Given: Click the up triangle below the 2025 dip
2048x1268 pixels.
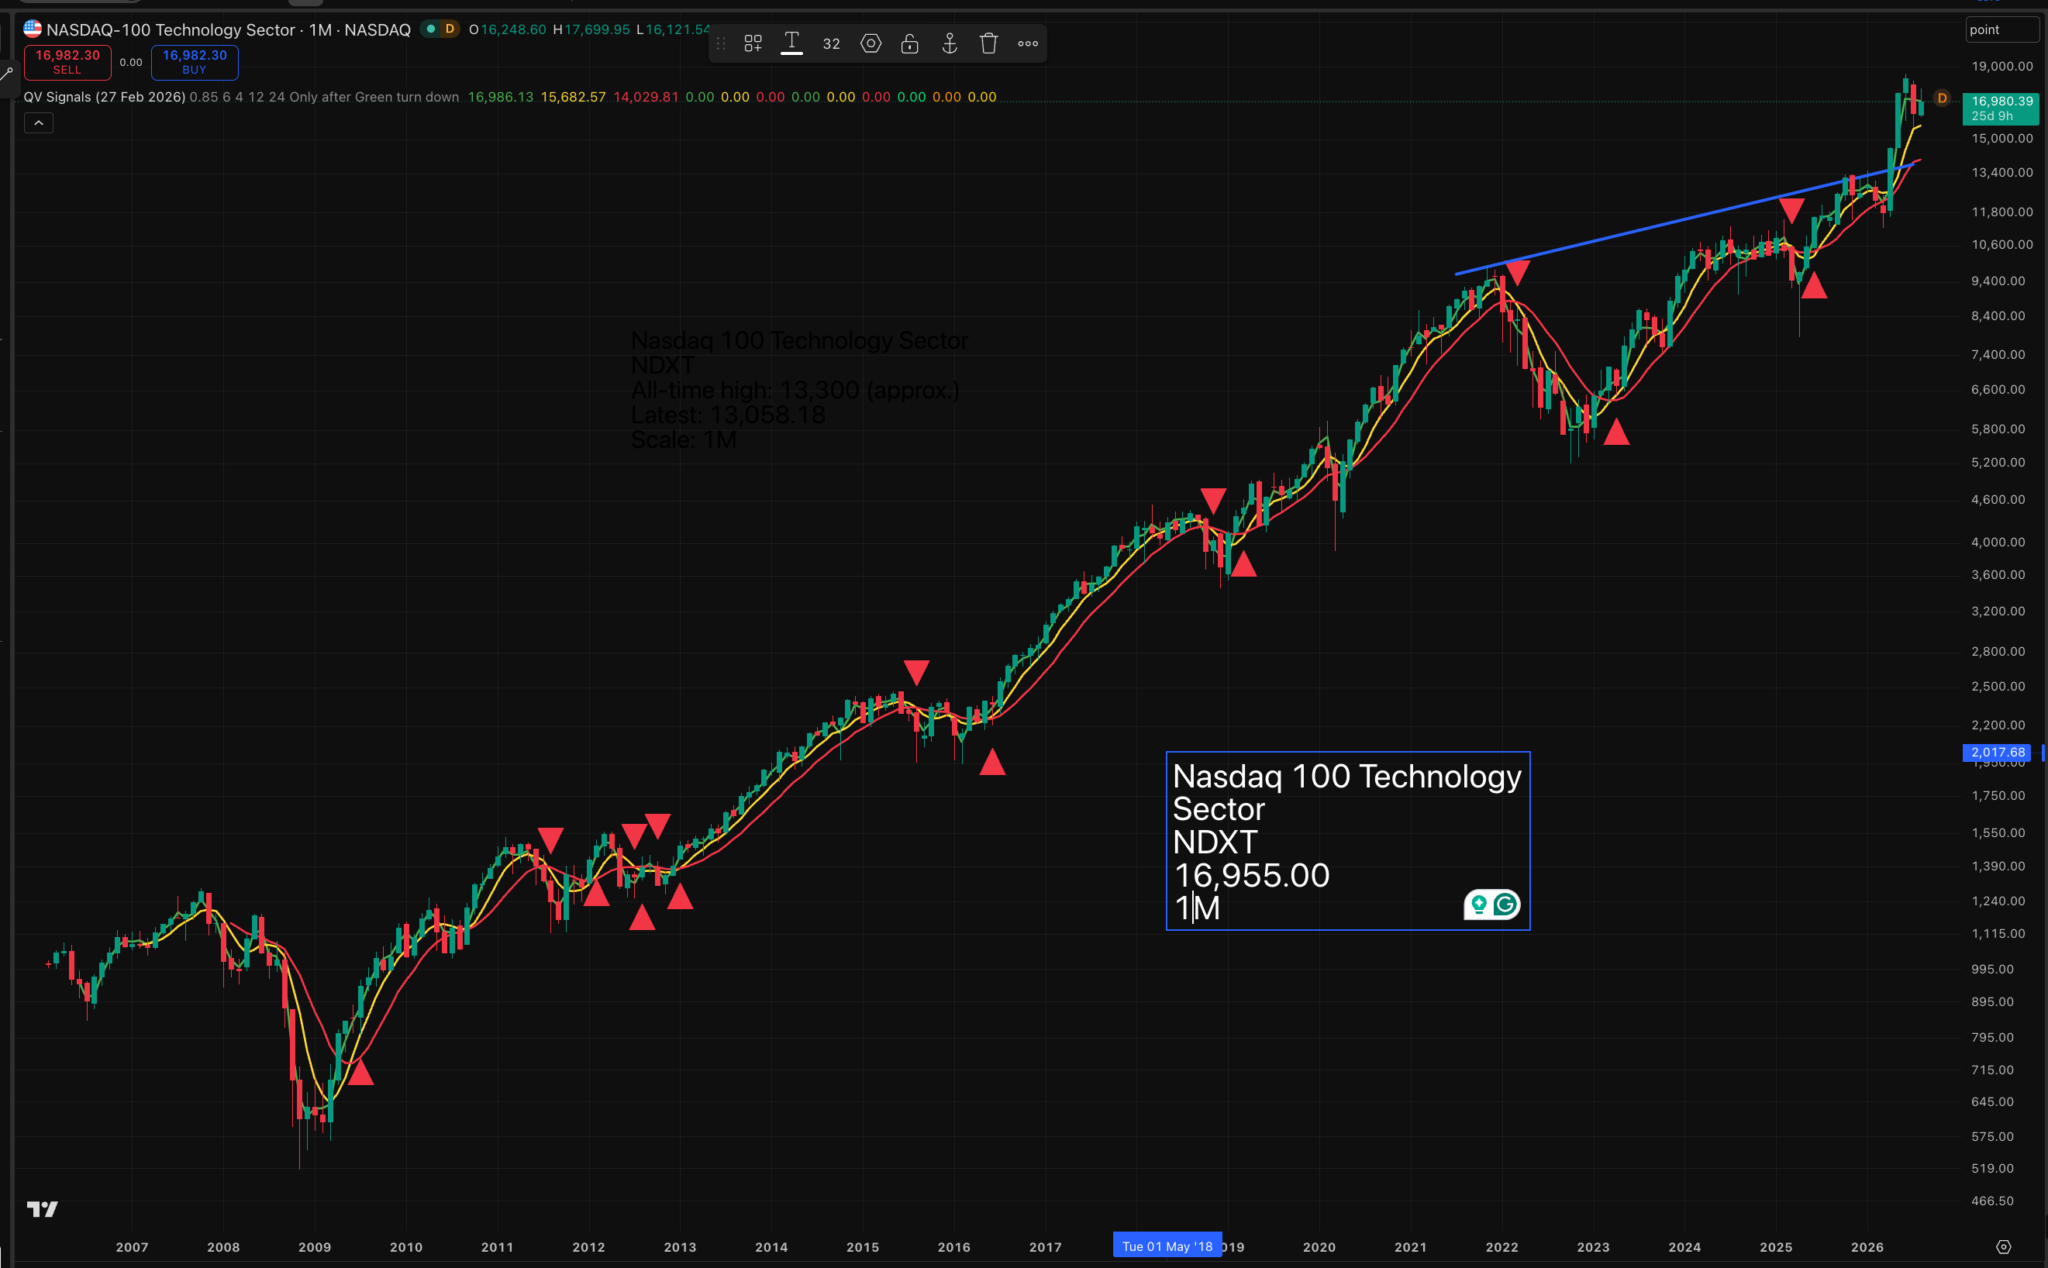Looking at the screenshot, I should pos(1813,286).
